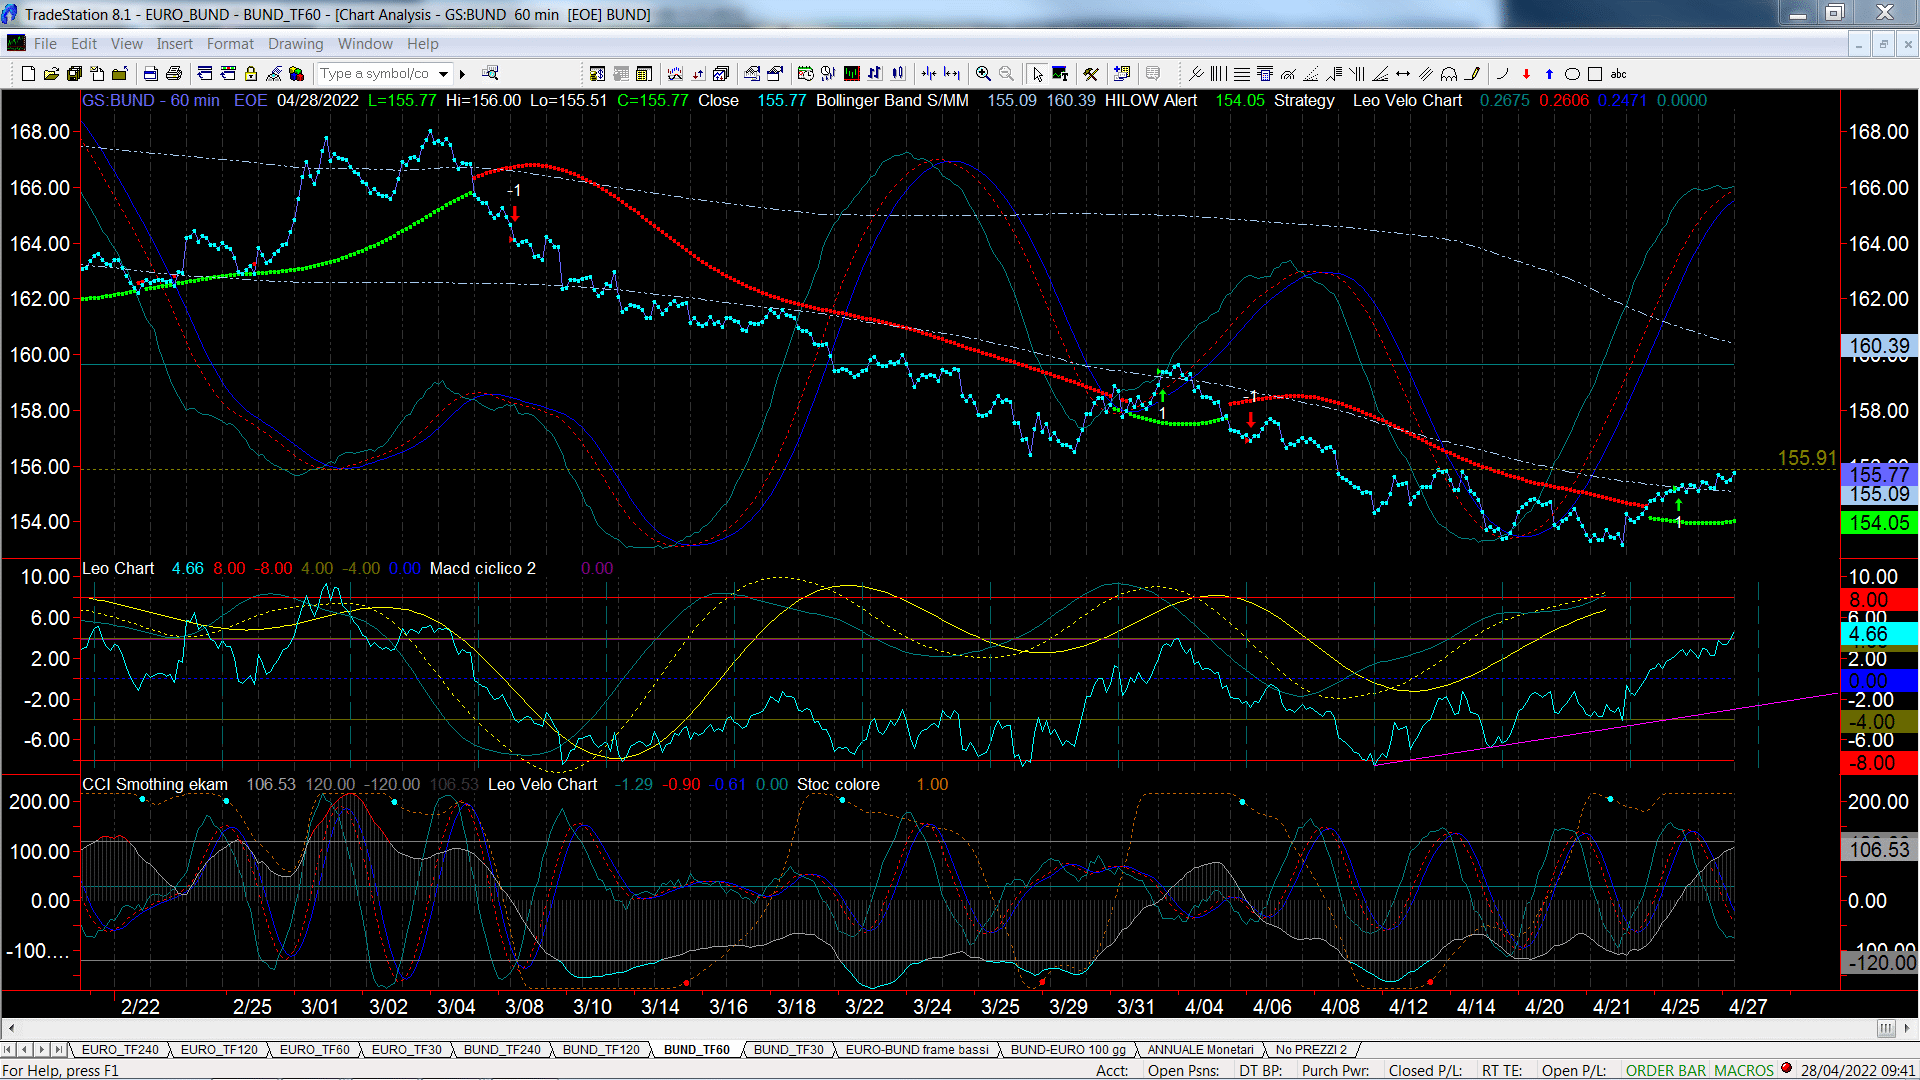Click the Print toolbar icon
The image size is (1920, 1080).
[174, 73]
